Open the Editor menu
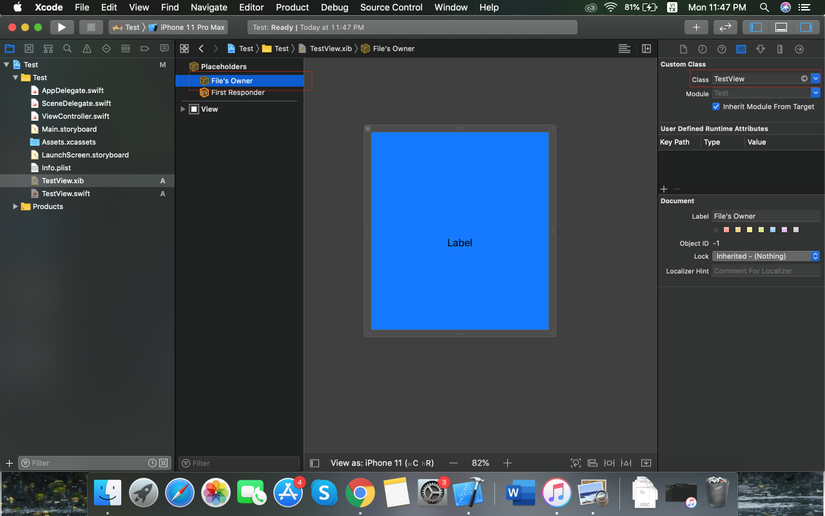This screenshot has height=516, width=825. click(x=251, y=7)
